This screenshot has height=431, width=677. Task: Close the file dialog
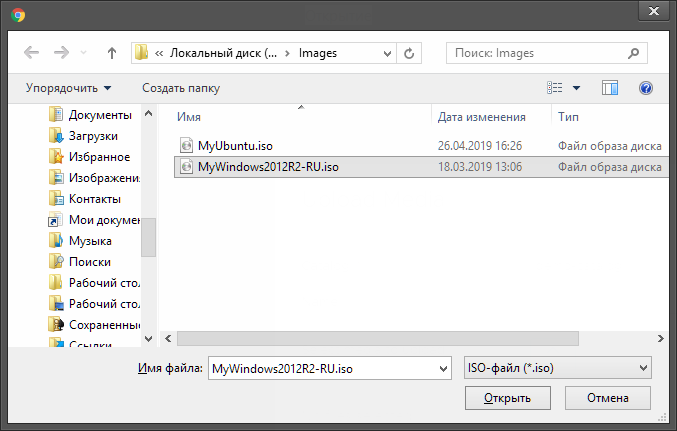tap(654, 10)
